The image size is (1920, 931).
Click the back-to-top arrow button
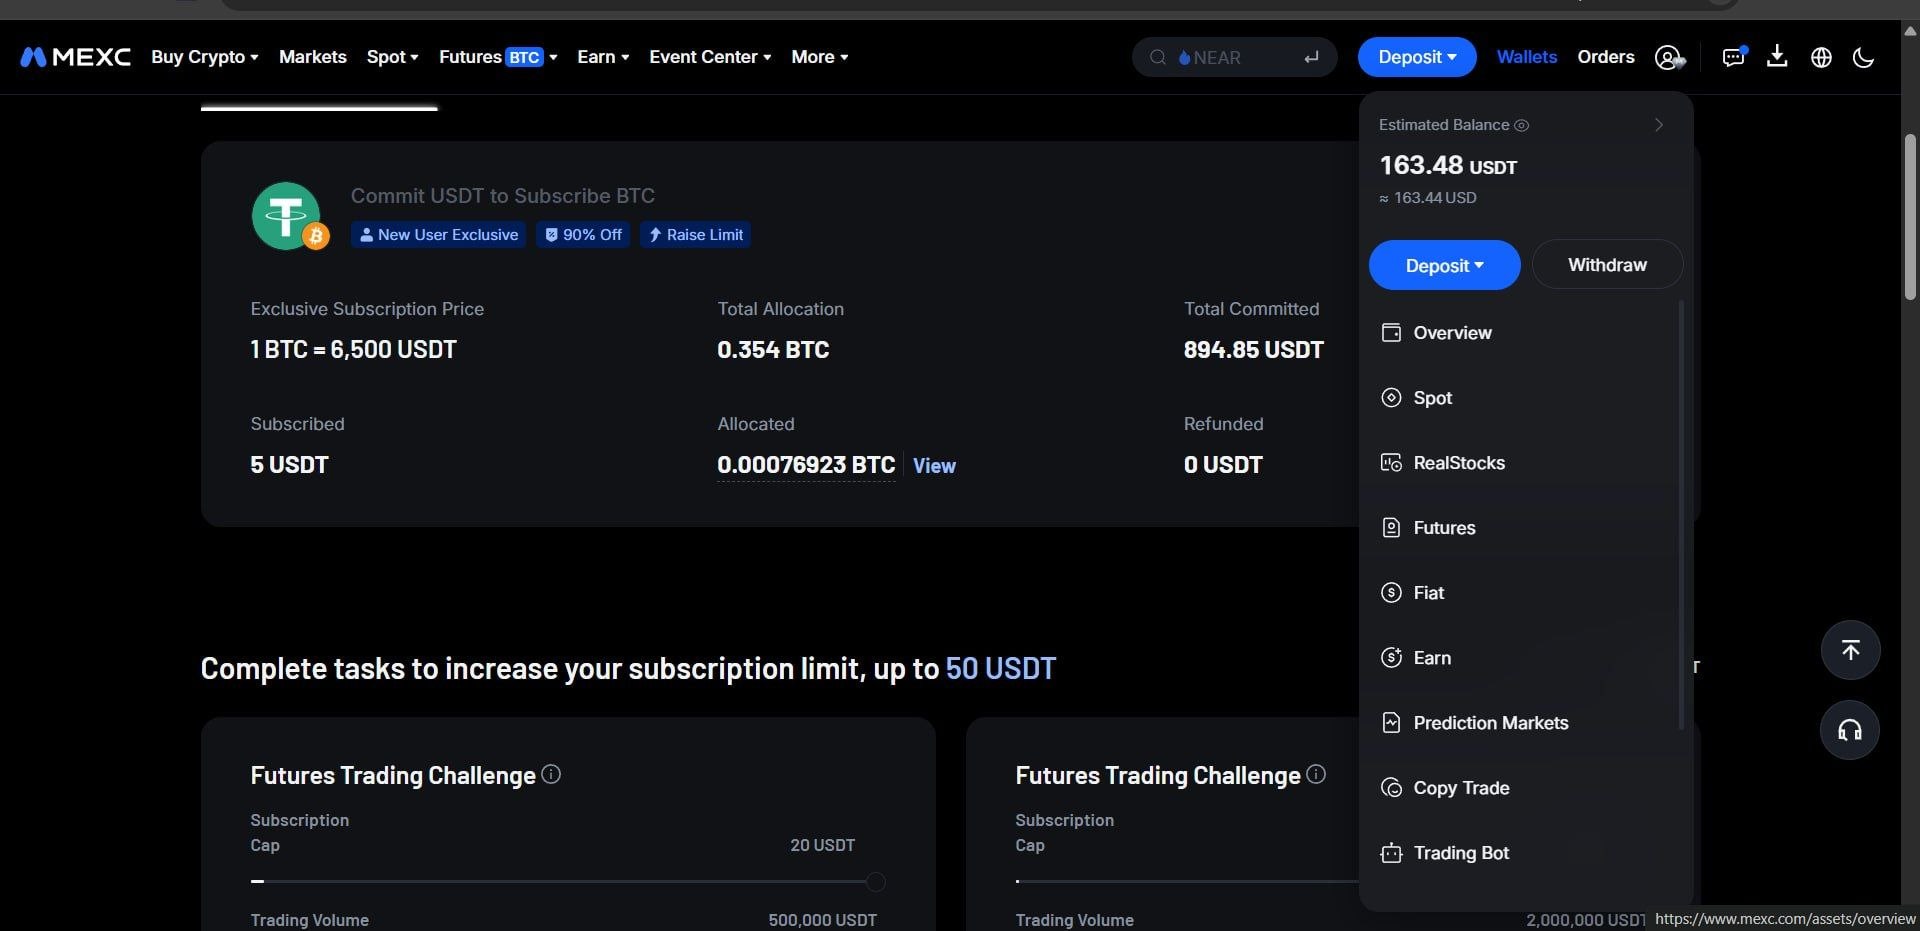click(1850, 650)
